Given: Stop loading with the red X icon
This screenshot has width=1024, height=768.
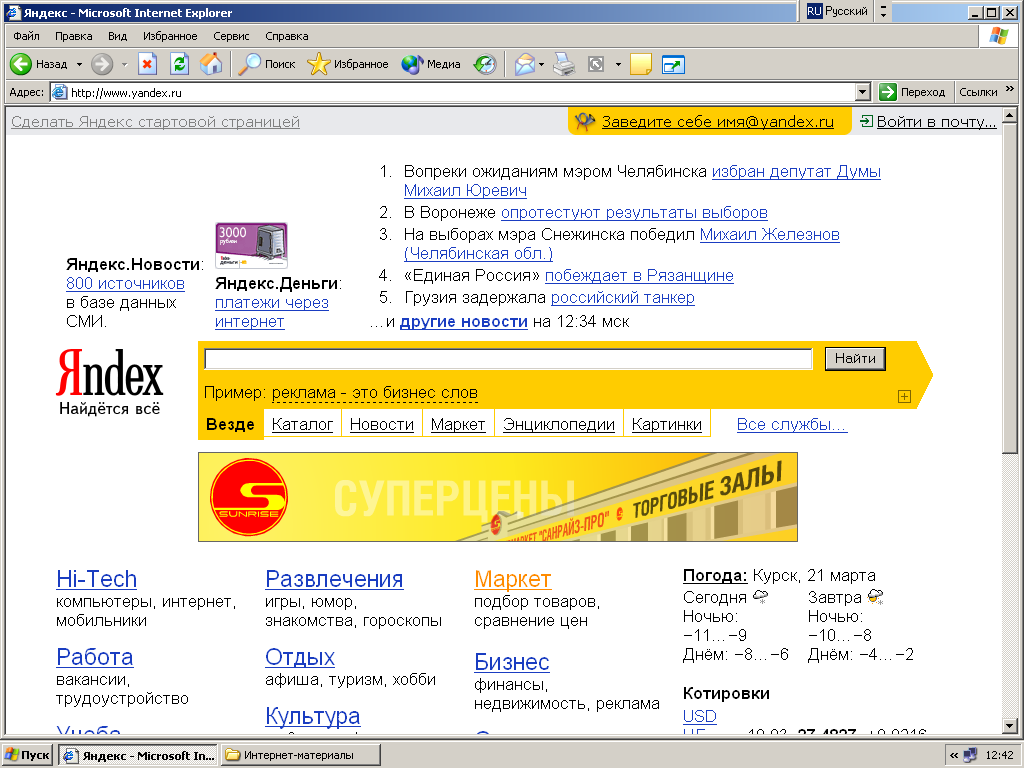Looking at the screenshot, I should pyautogui.click(x=148, y=64).
